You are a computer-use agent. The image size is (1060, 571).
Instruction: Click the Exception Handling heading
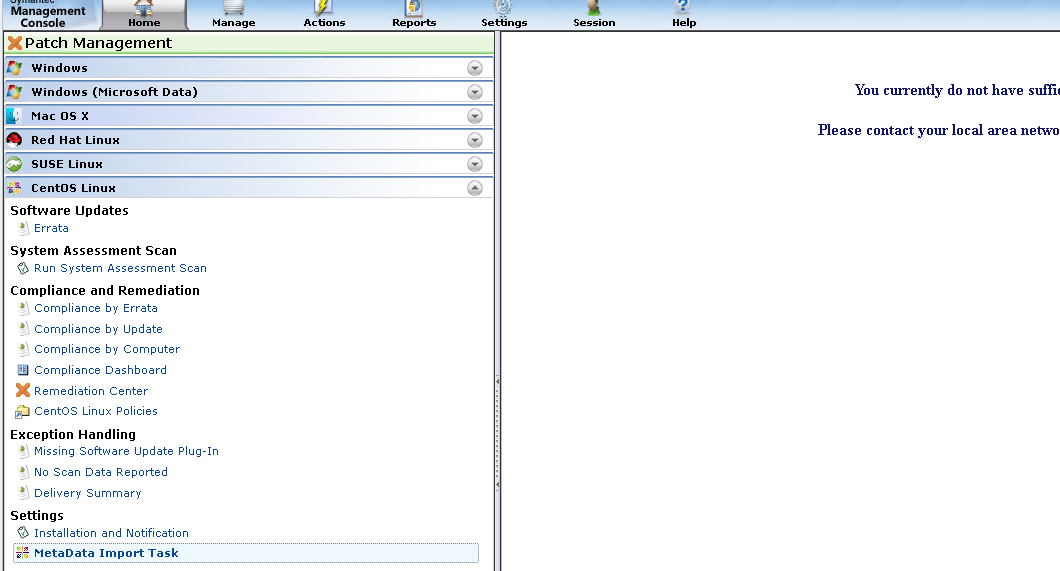click(73, 435)
